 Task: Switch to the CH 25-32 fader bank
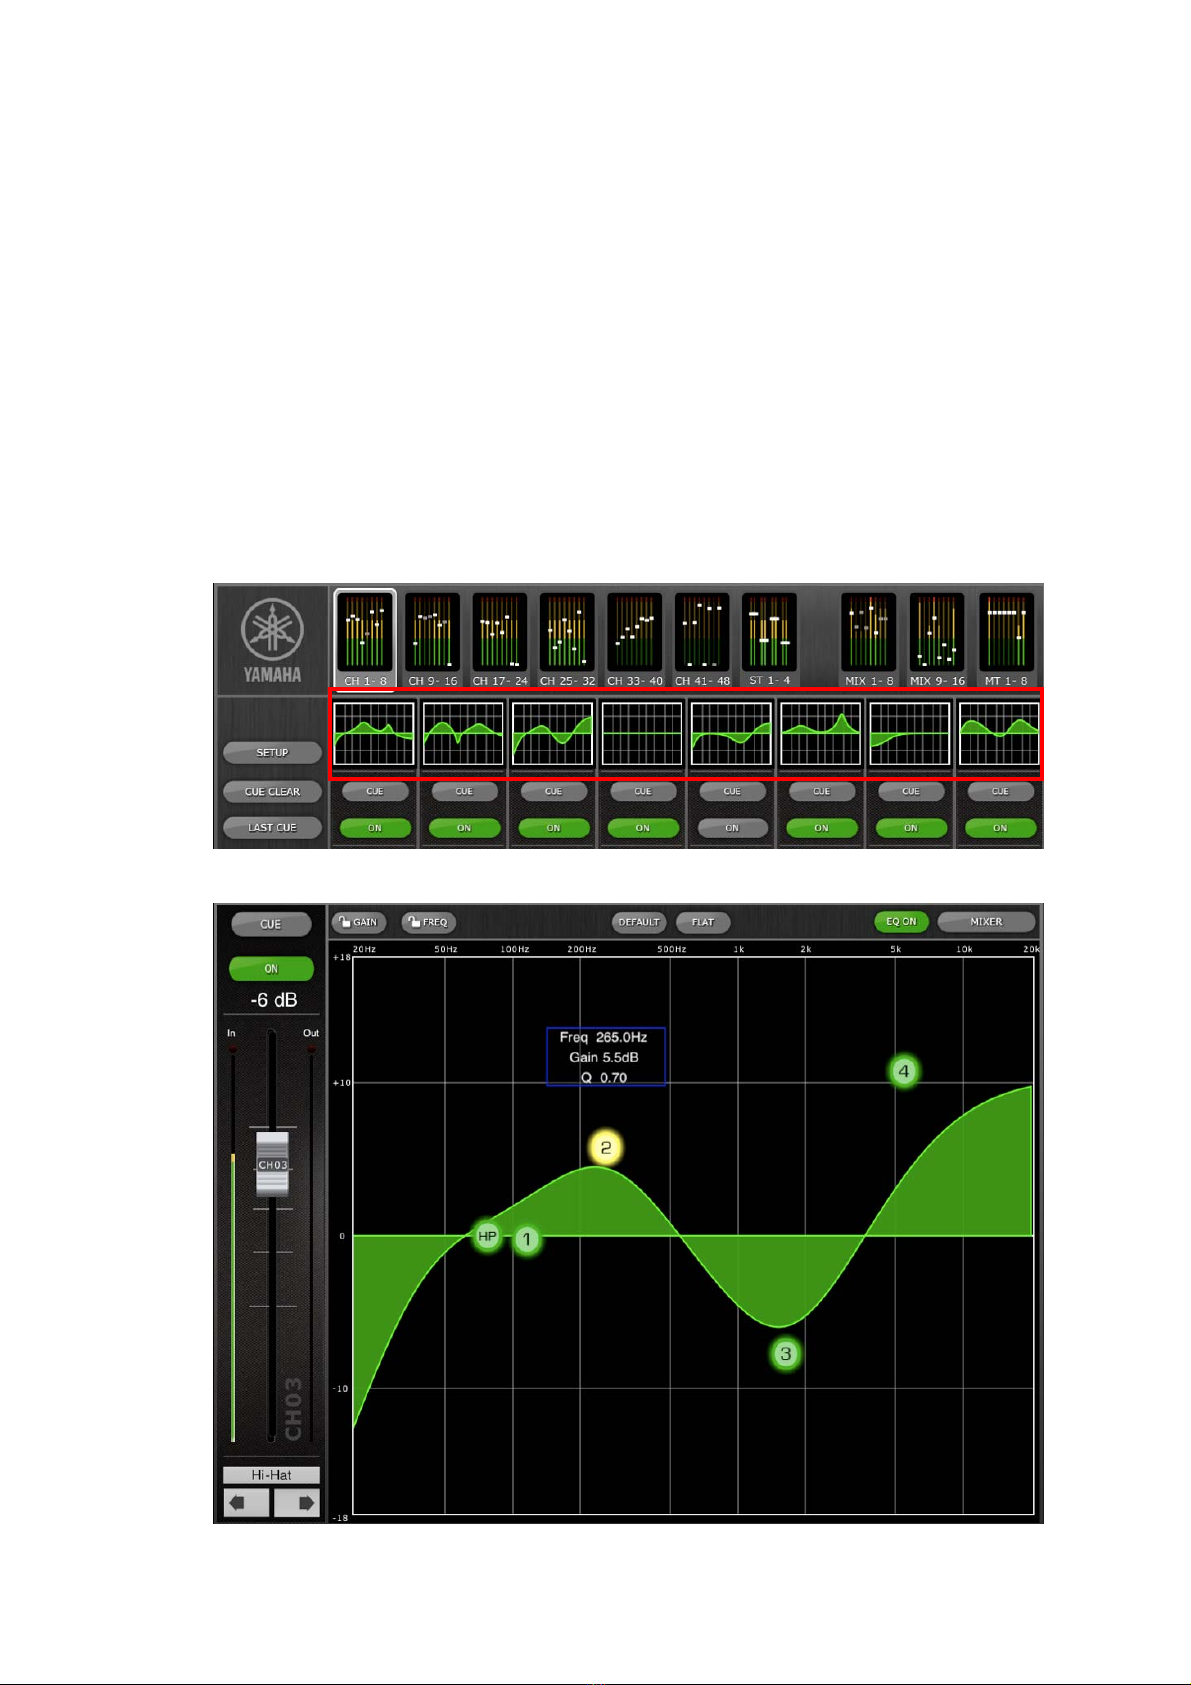[x=567, y=639]
